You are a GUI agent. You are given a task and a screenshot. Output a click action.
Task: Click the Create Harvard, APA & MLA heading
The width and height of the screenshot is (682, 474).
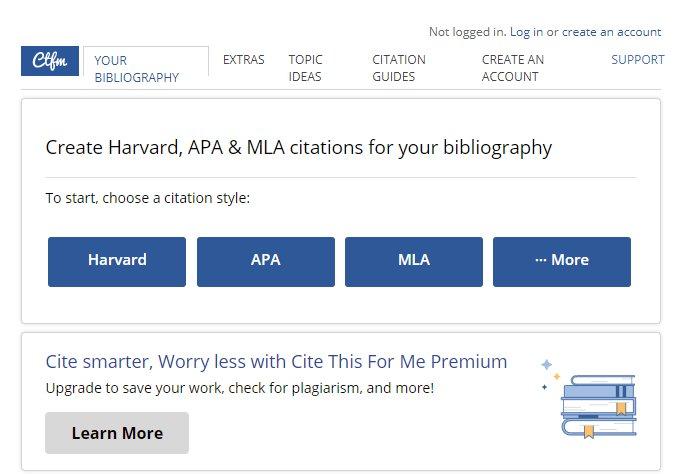pos(299,148)
